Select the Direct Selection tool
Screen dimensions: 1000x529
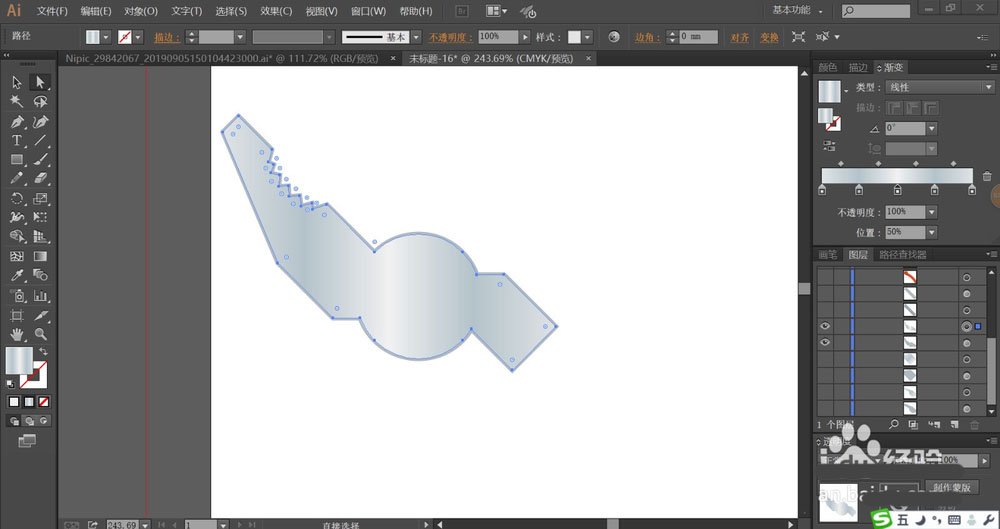tap(40, 82)
